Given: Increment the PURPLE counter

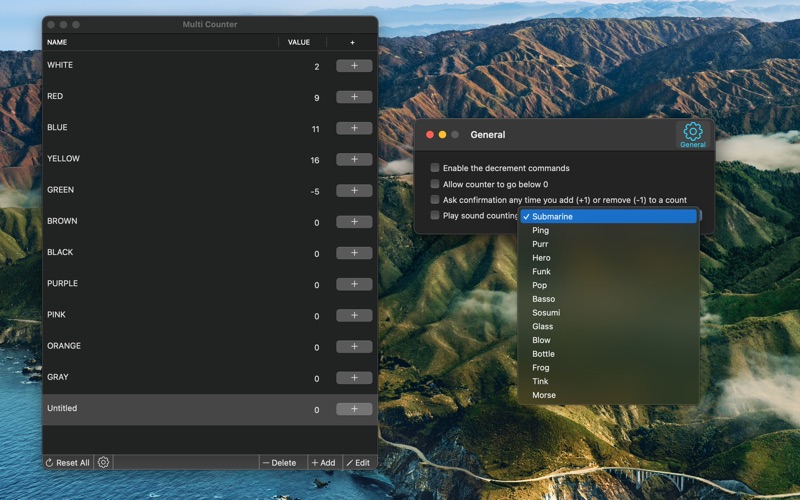Looking at the screenshot, I should pyautogui.click(x=354, y=284).
